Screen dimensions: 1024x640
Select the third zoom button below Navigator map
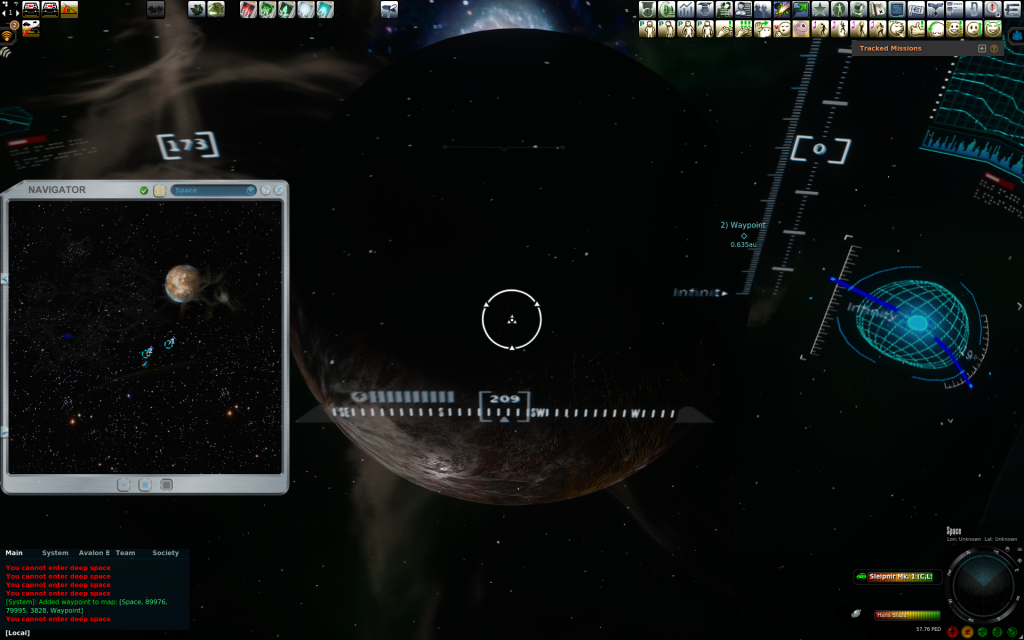167,485
